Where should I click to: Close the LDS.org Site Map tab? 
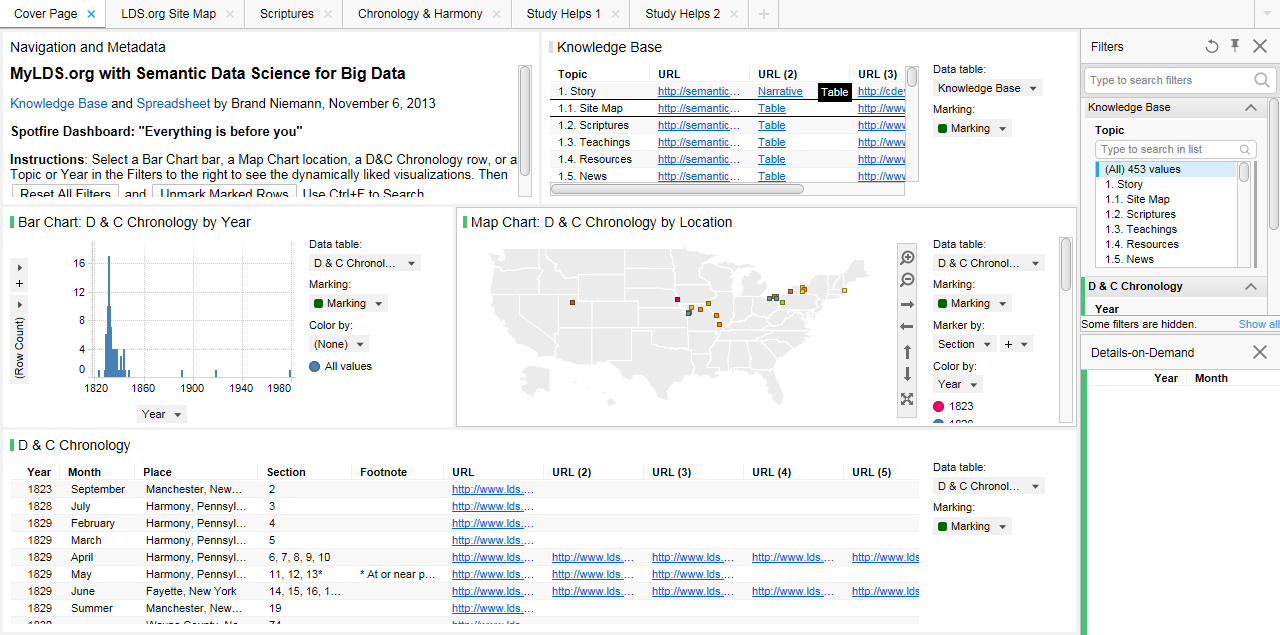pyautogui.click(x=230, y=14)
